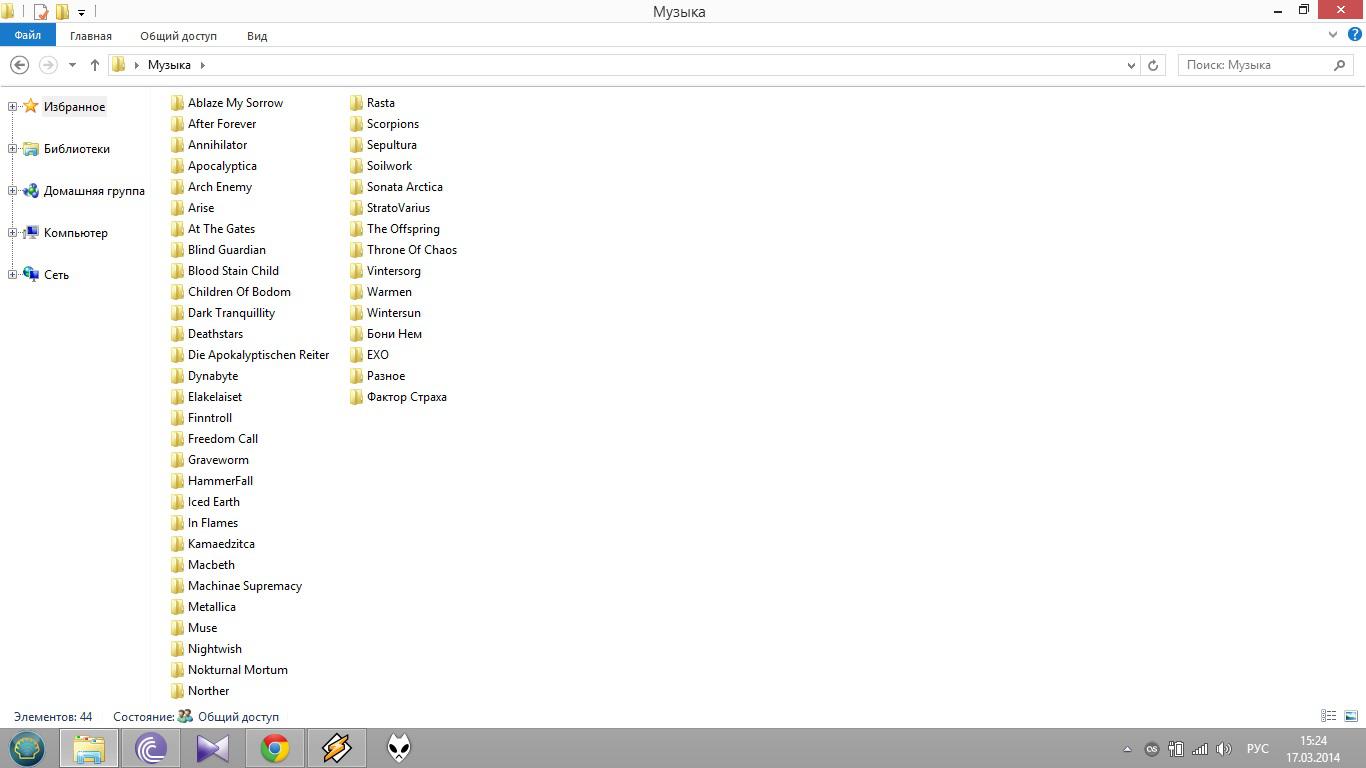This screenshot has width=1366, height=768.
Task: Switch to the Вид ribbon tab
Action: (x=257, y=36)
